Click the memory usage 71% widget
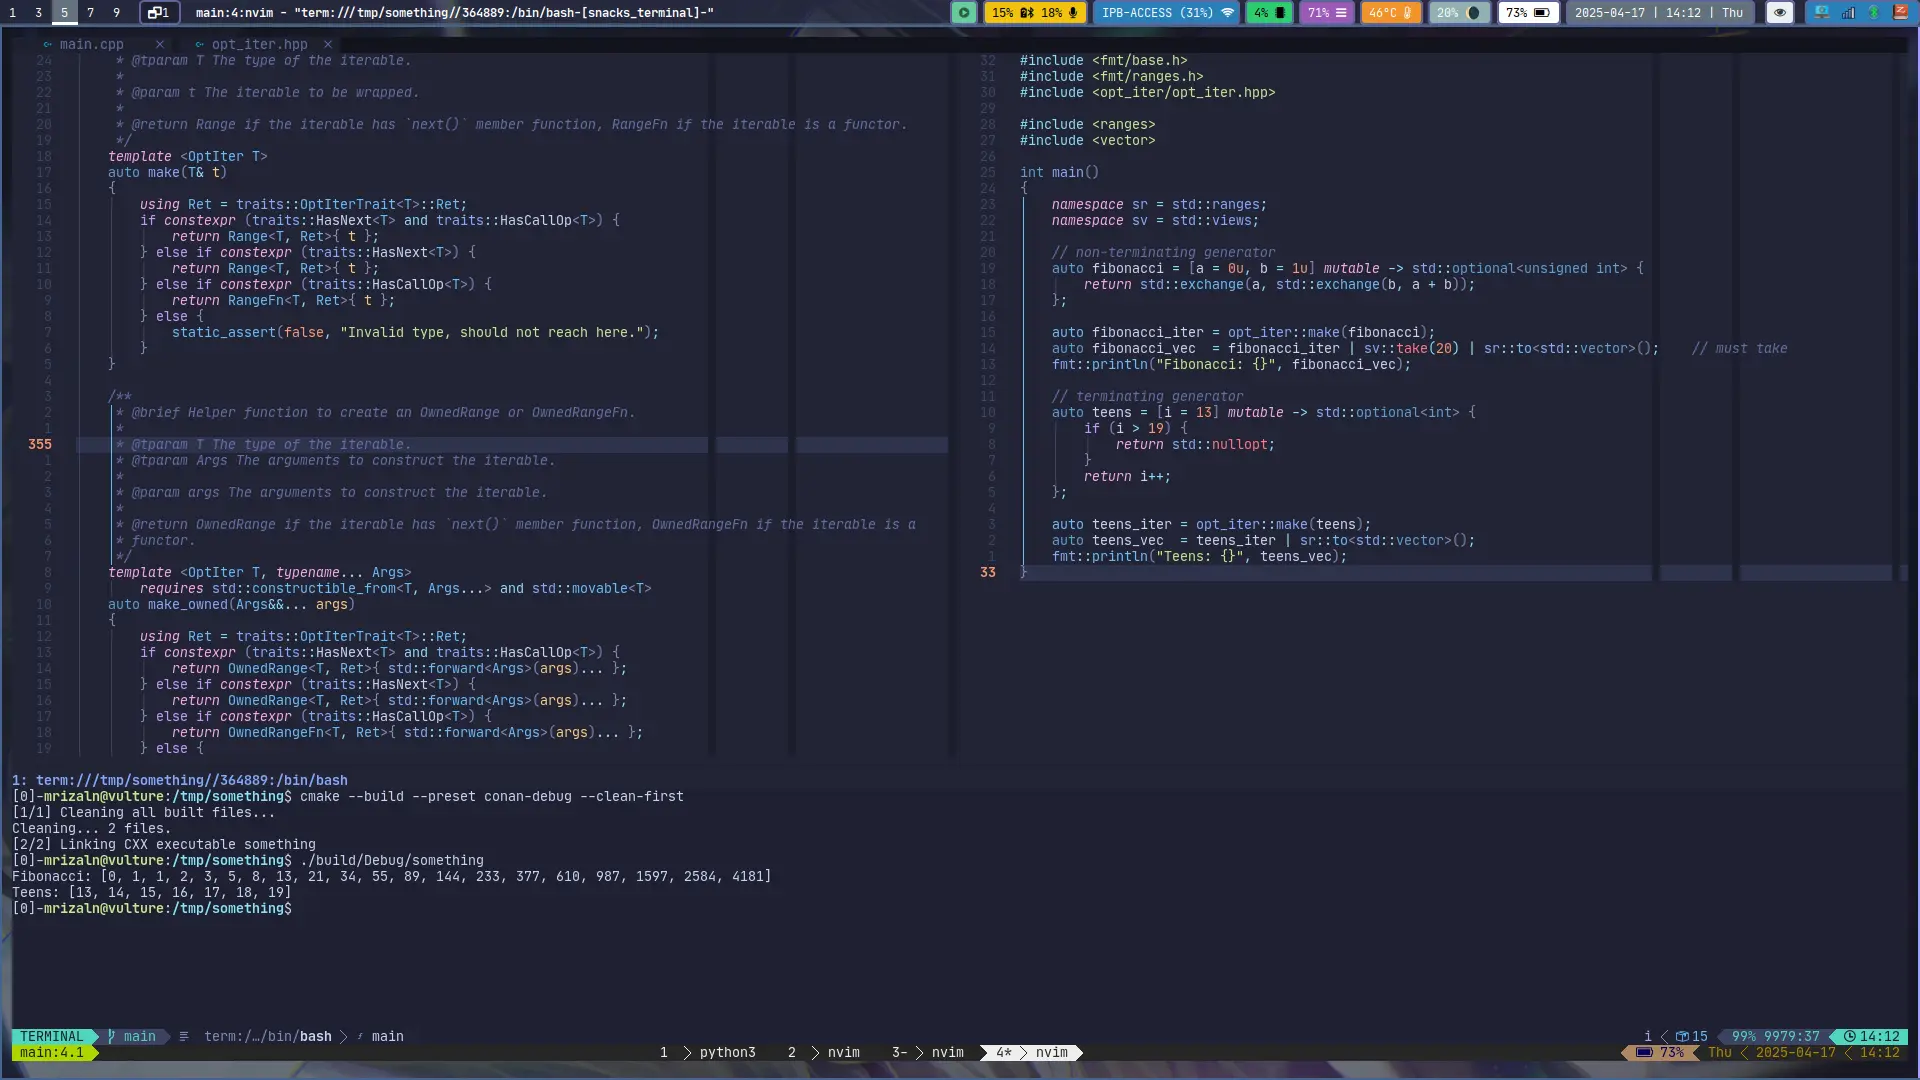 (1327, 13)
